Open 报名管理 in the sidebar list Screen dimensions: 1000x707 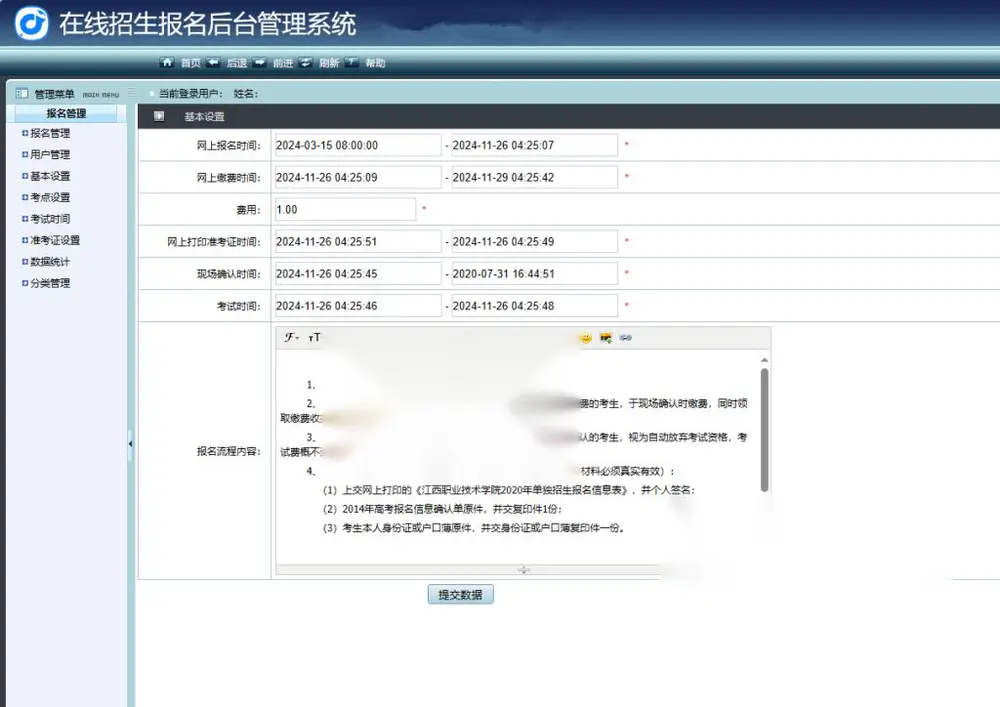point(50,133)
